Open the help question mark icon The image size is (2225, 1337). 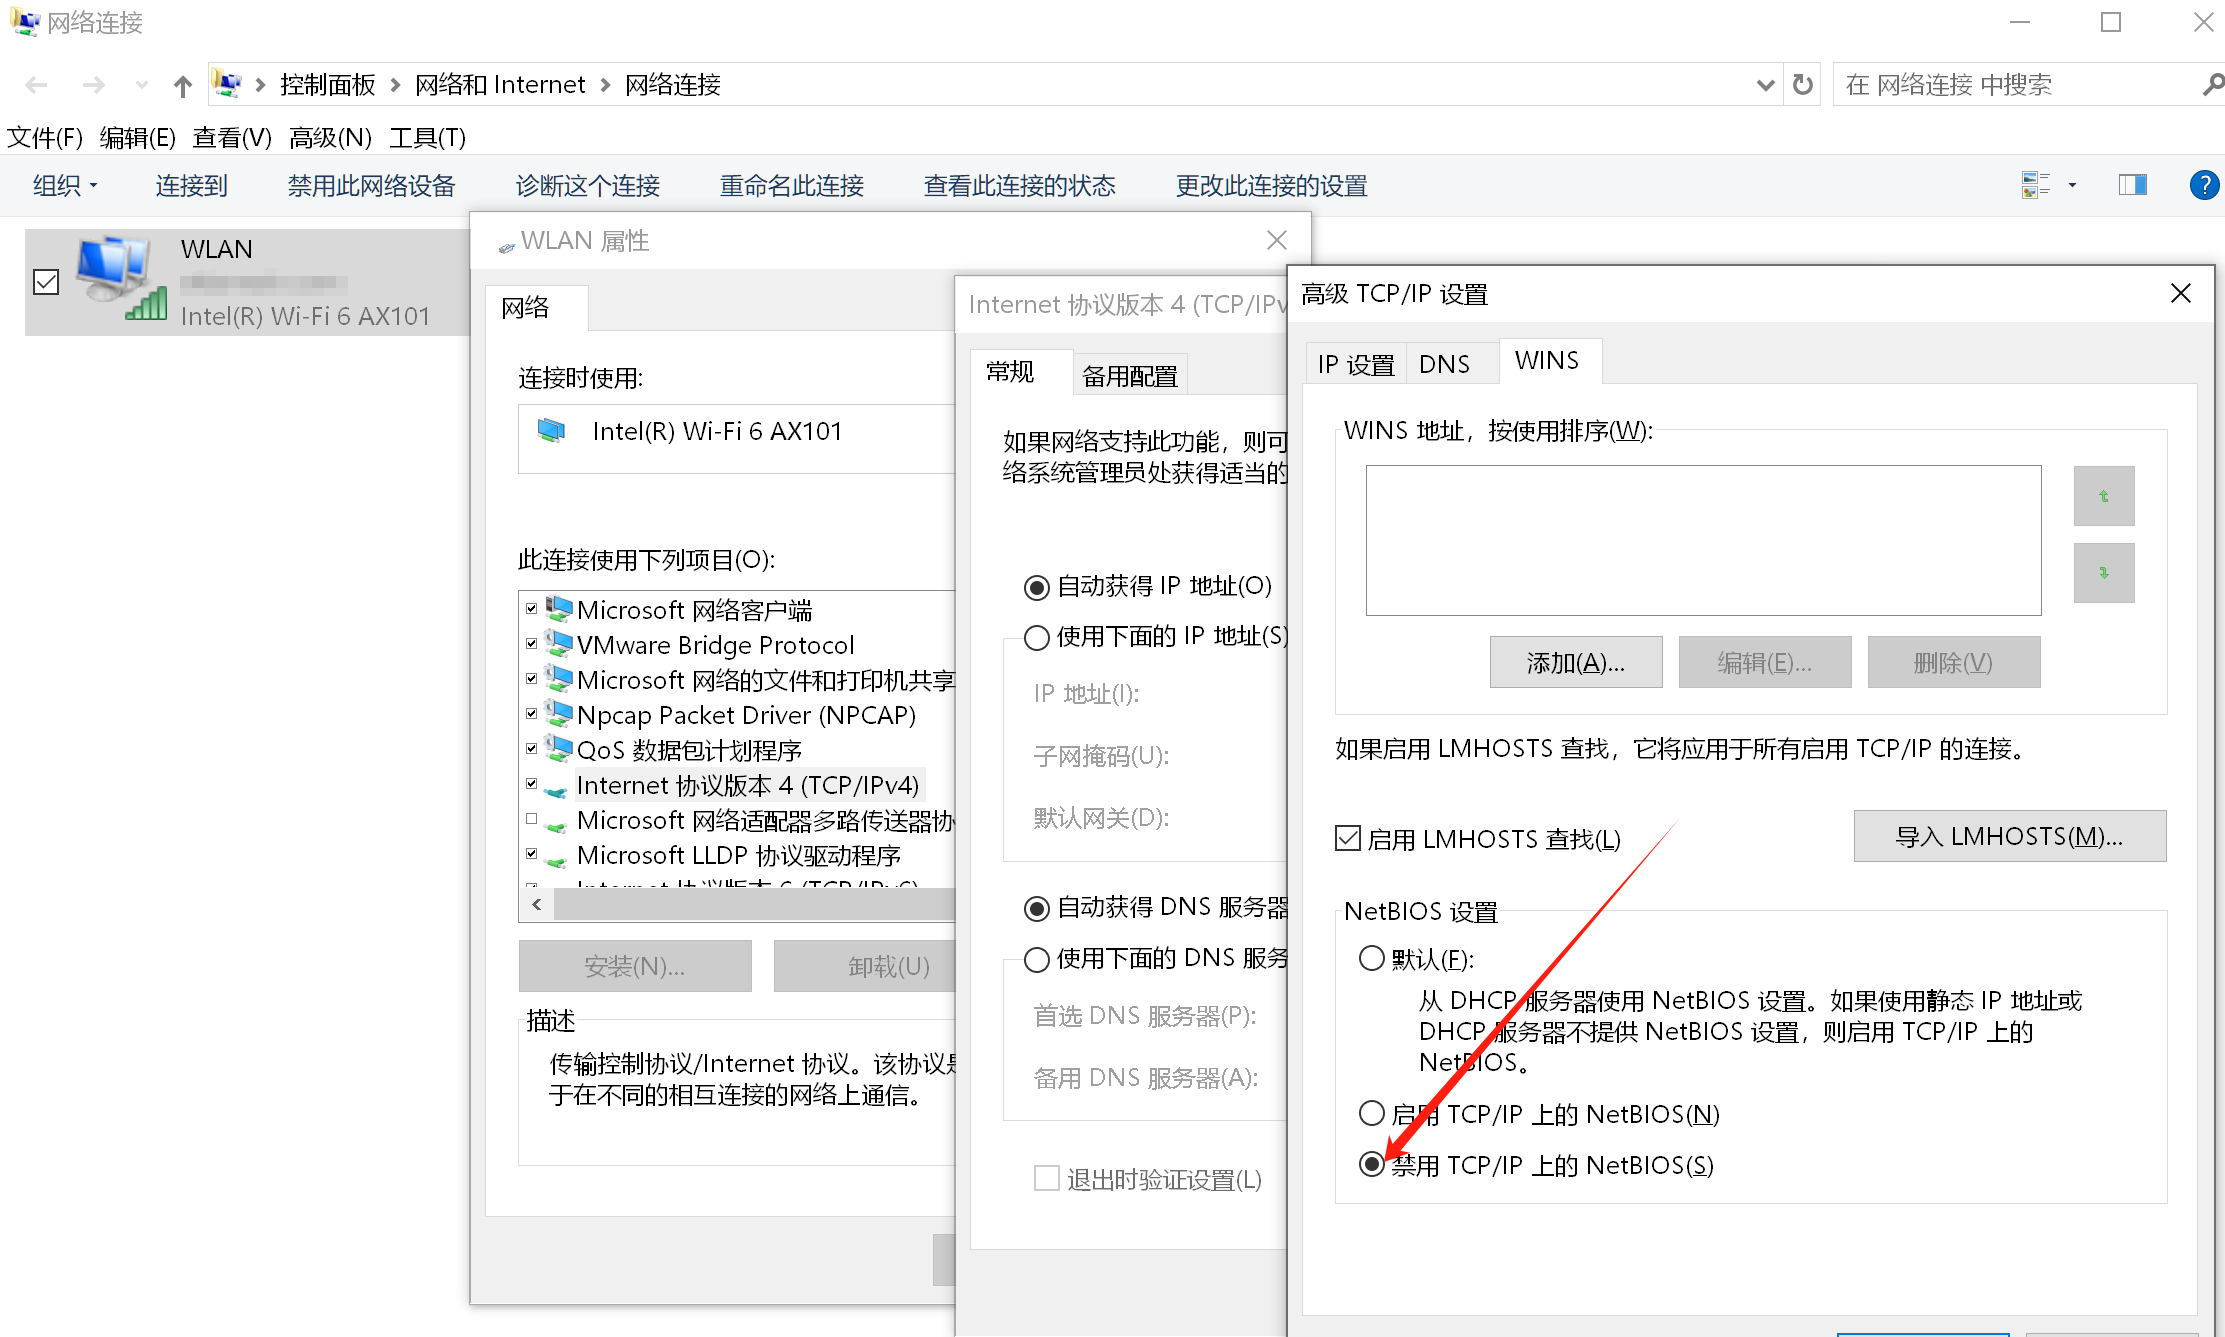[2203, 185]
